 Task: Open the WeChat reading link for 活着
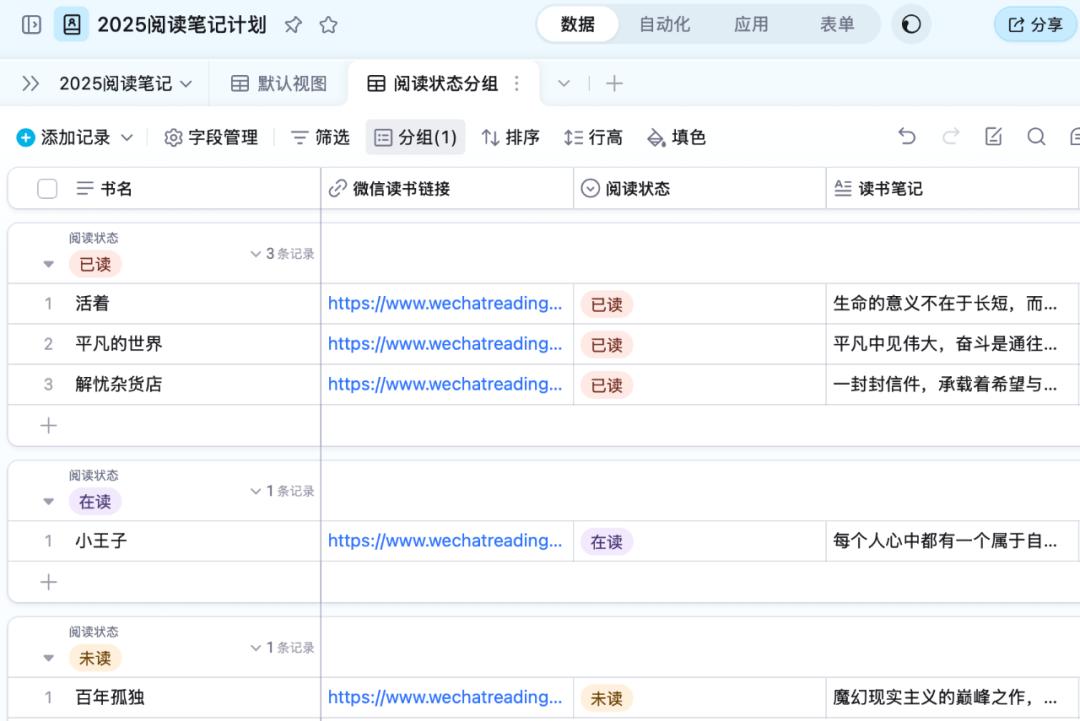click(446, 303)
